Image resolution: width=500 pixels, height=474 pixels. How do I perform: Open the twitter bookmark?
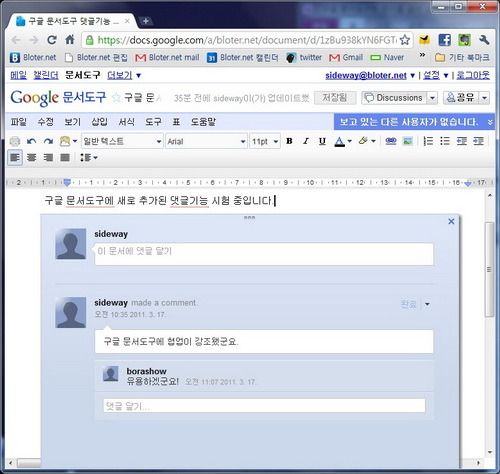304,57
